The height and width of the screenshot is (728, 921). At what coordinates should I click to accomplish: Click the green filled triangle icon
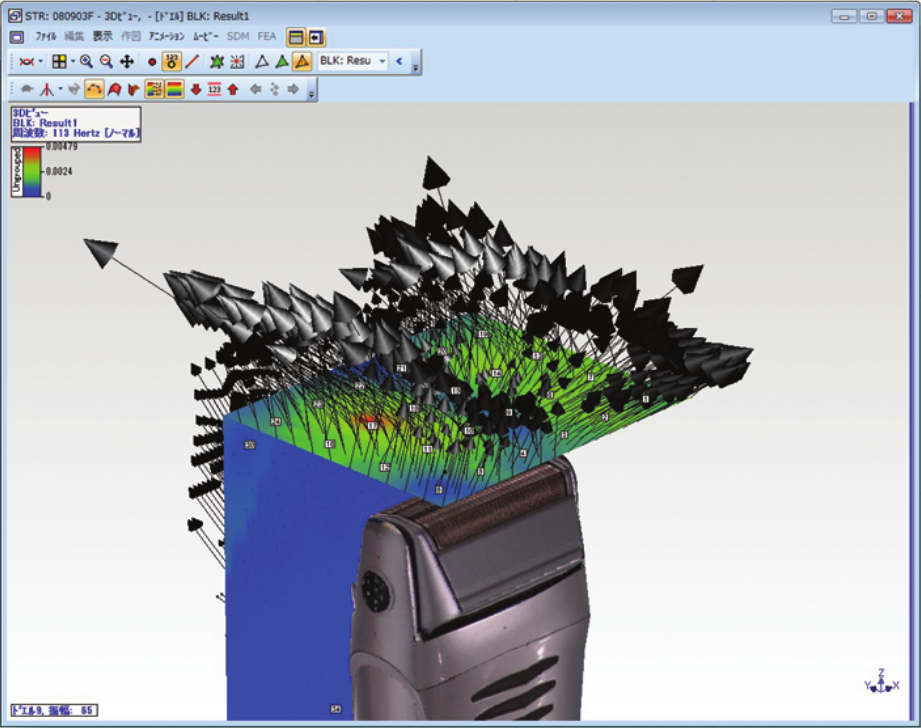click(x=281, y=62)
